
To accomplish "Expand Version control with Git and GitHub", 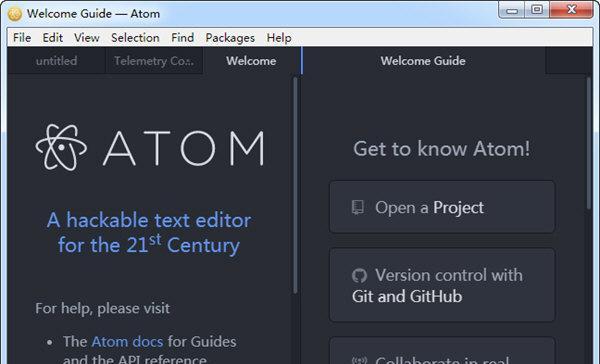I will pos(442,285).
